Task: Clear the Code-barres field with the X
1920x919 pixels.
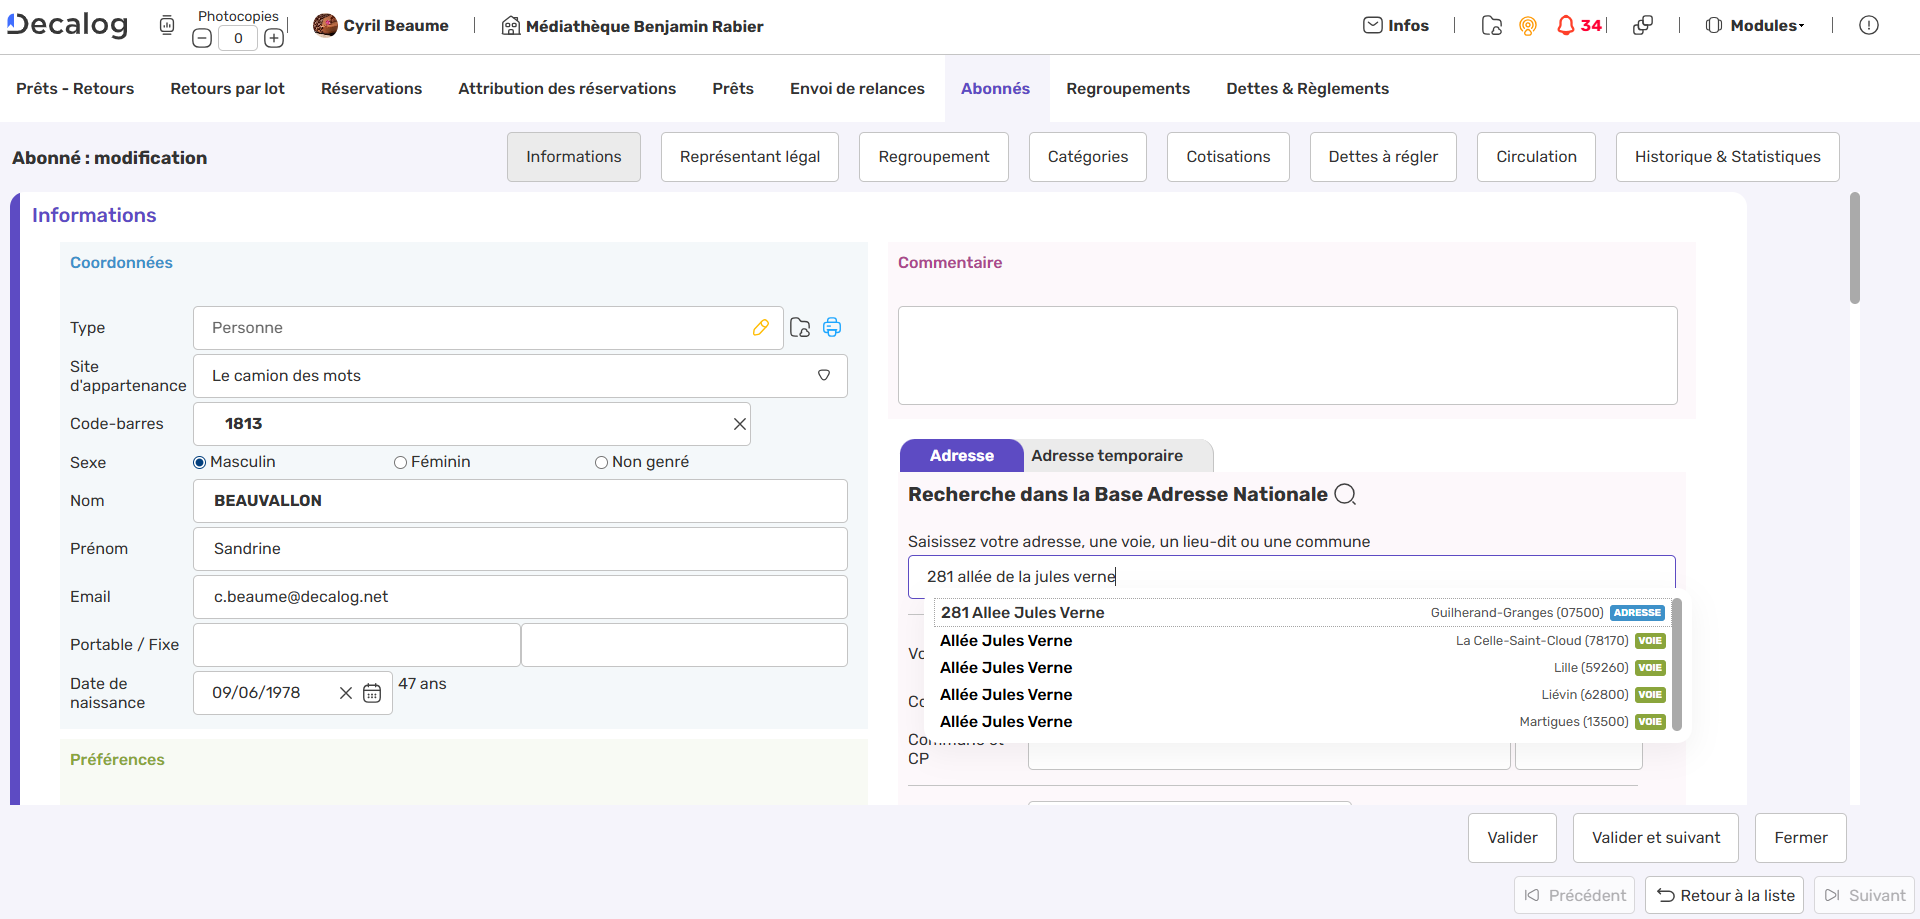Action: [740, 424]
